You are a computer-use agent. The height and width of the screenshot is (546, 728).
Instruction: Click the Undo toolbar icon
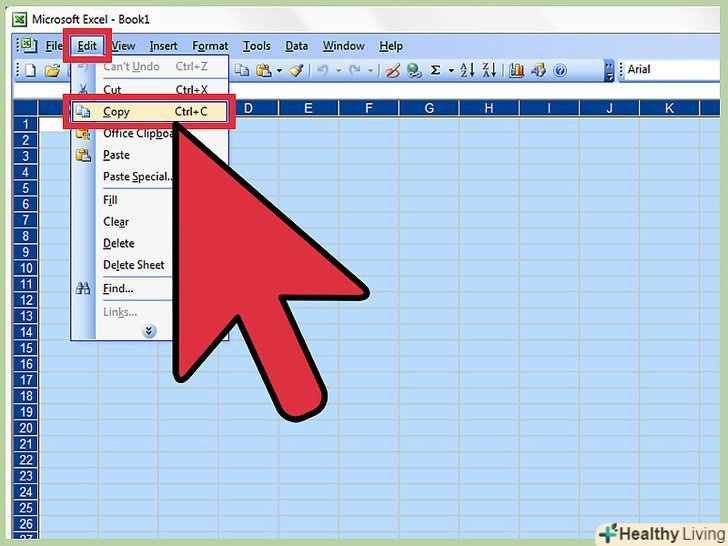tap(322, 71)
